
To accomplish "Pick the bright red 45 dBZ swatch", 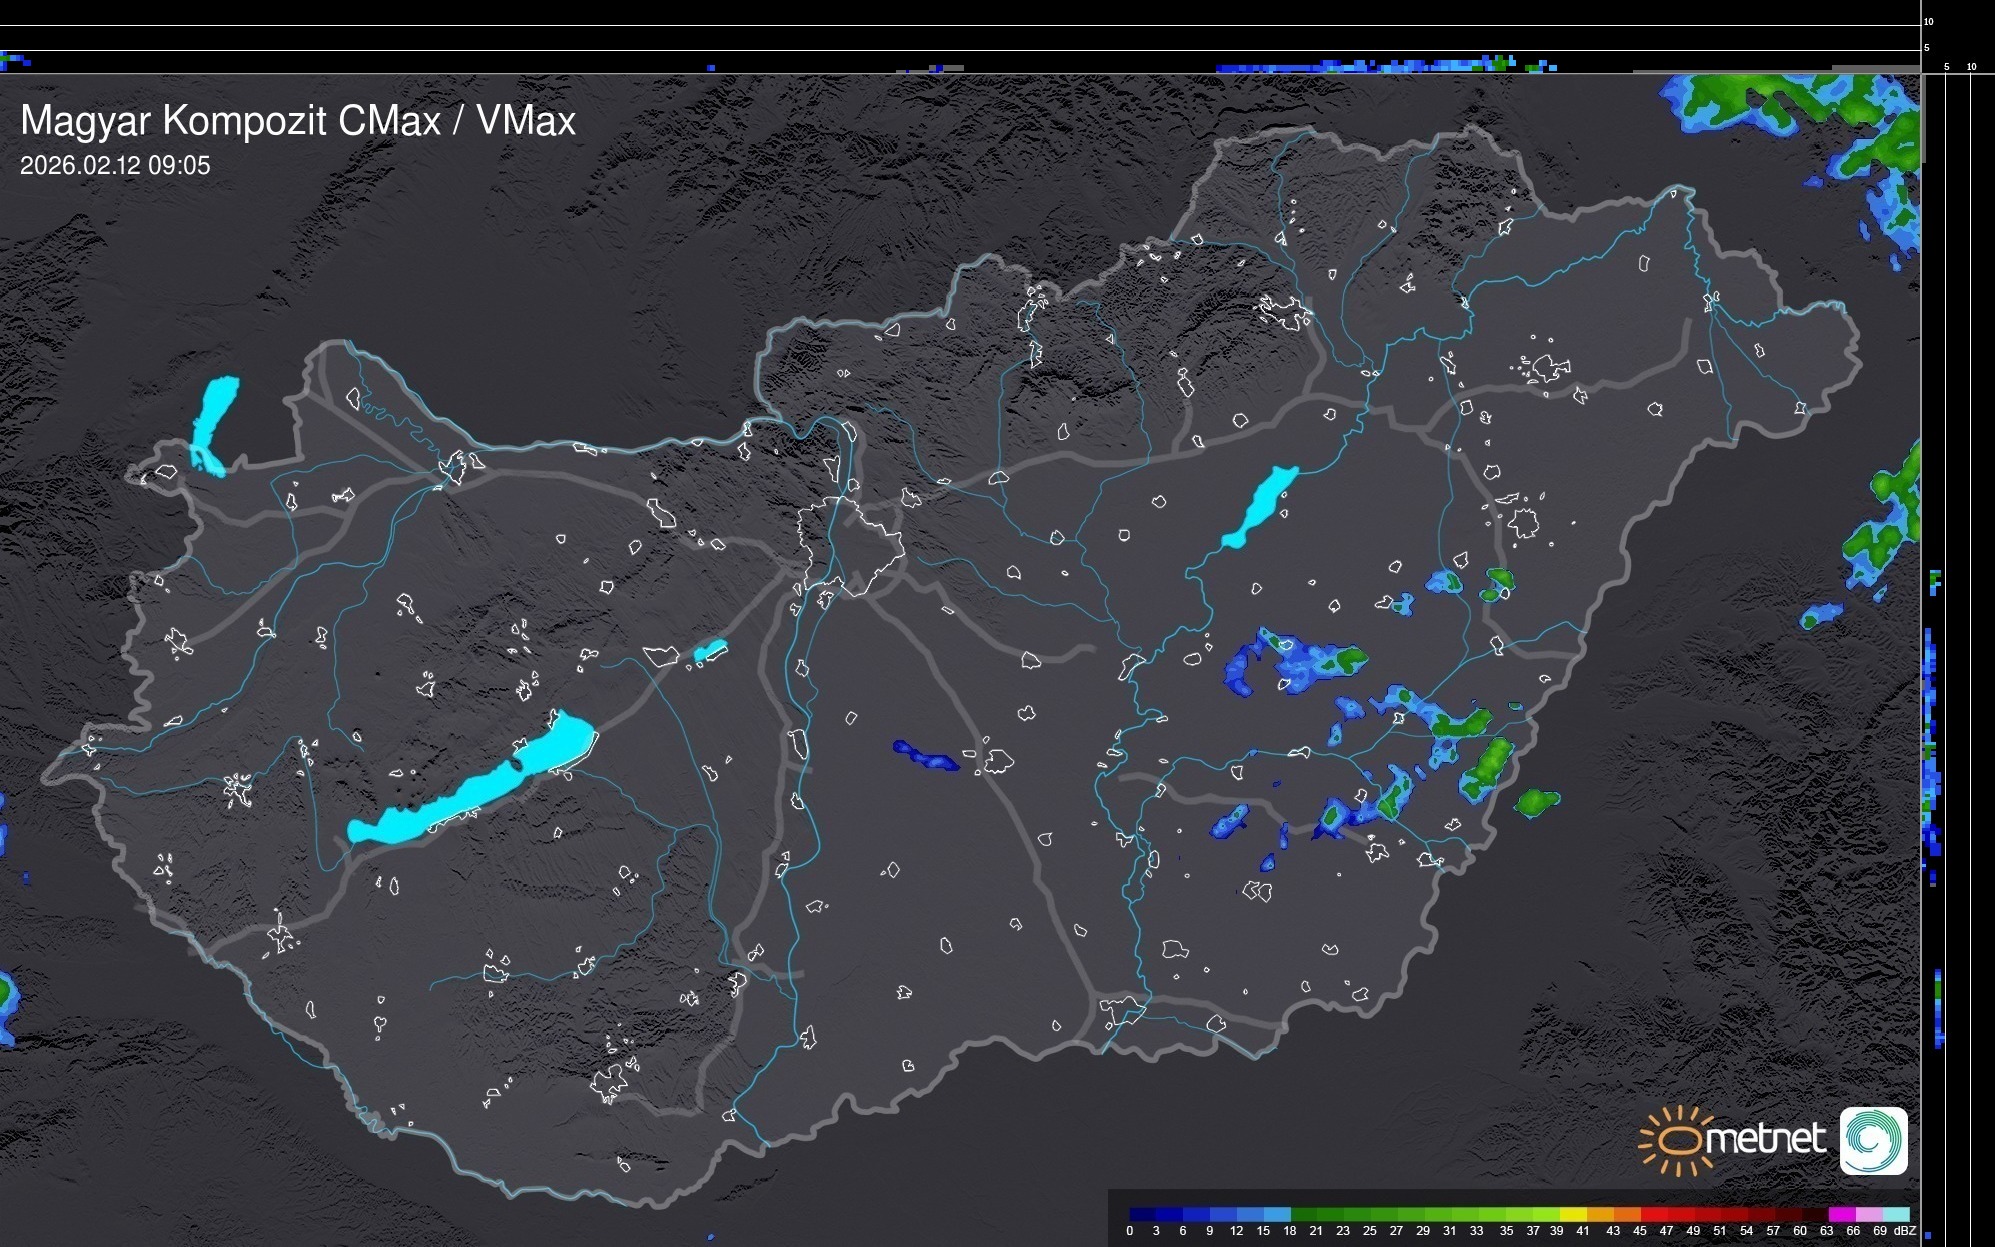I will click(1654, 1214).
